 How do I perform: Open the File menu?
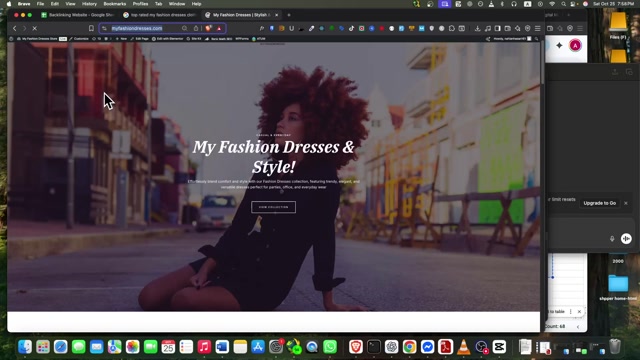pyautogui.click(x=40, y=4)
